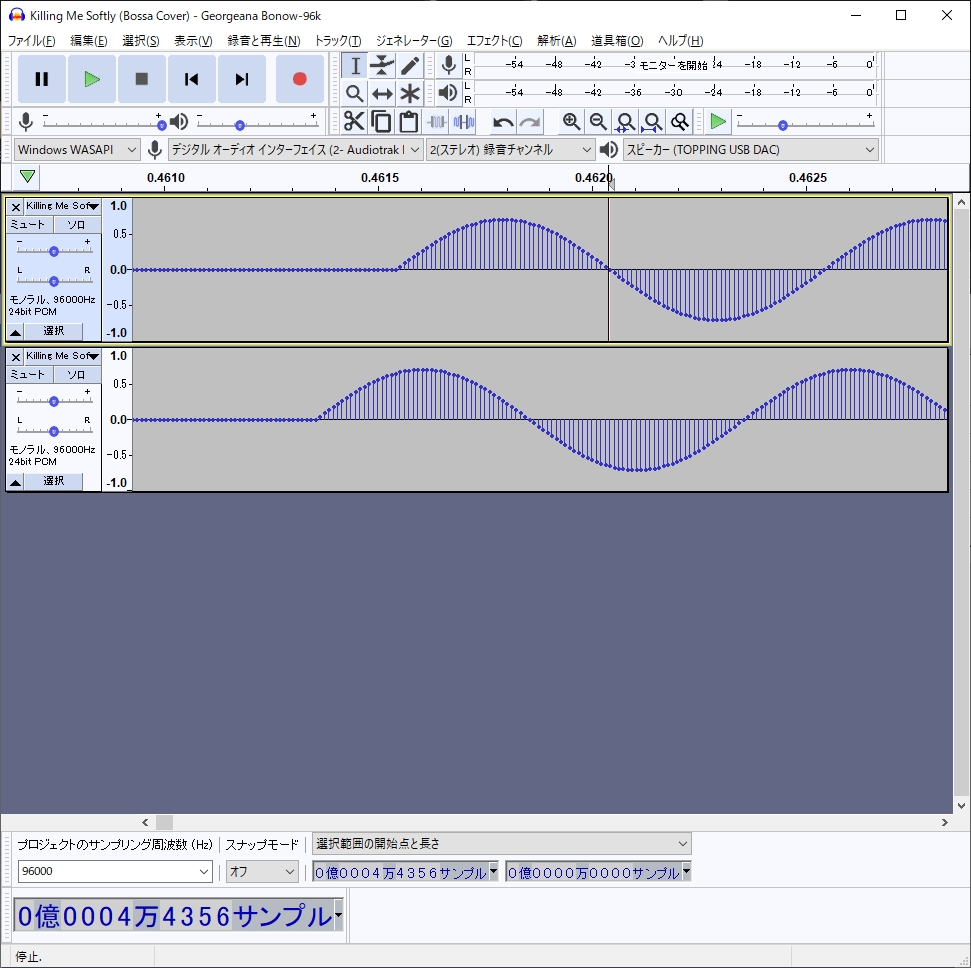The height and width of the screenshot is (968, 971).
Task: Click the モニターを開始 recording meter text
Action: 673,65
